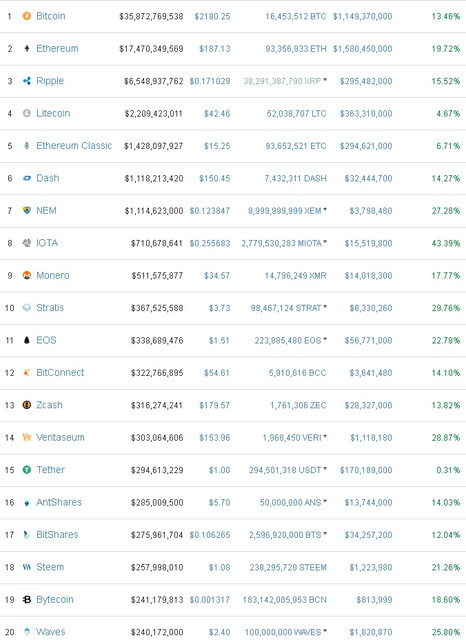
Task: Click supply 93,356,933 ETH
Action: pyautogui.click(x=296, y=49)
